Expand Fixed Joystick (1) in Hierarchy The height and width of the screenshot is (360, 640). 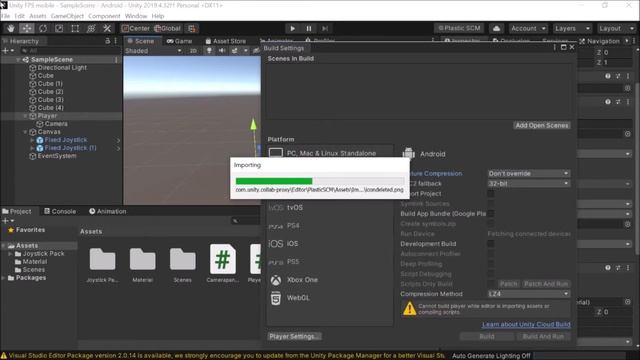[32, 148]
